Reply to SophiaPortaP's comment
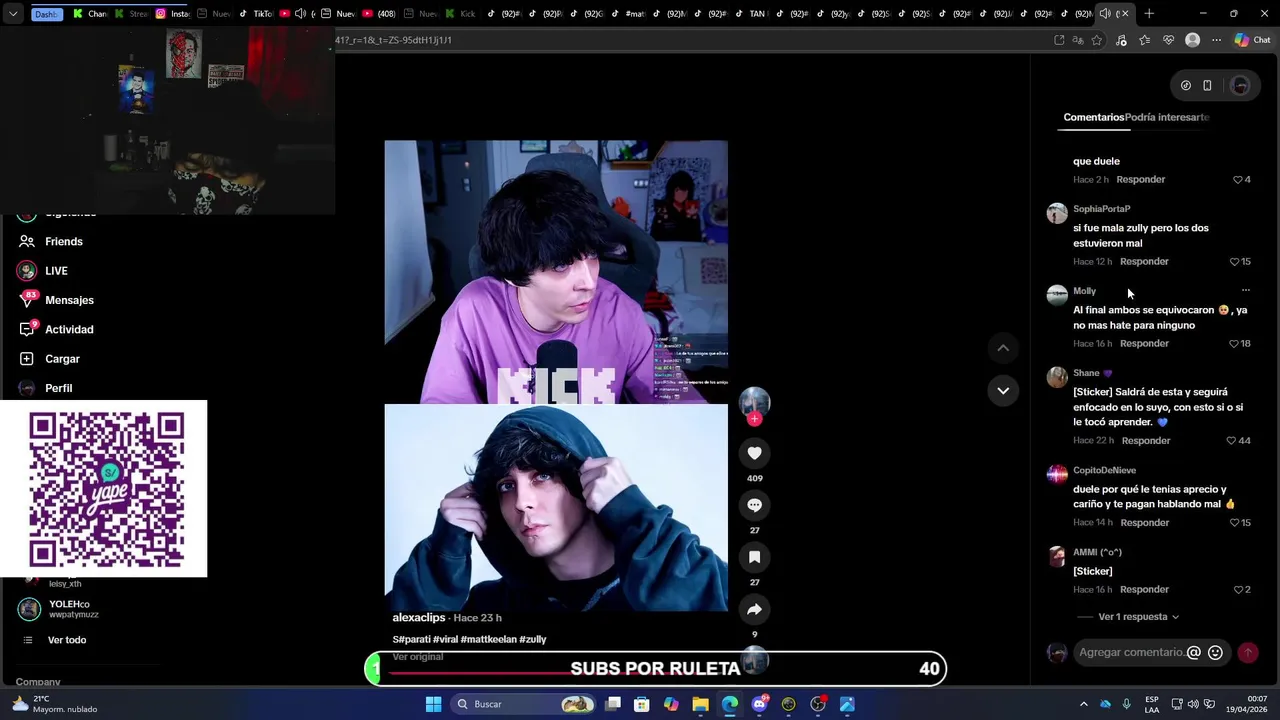 coord(1144,261)
